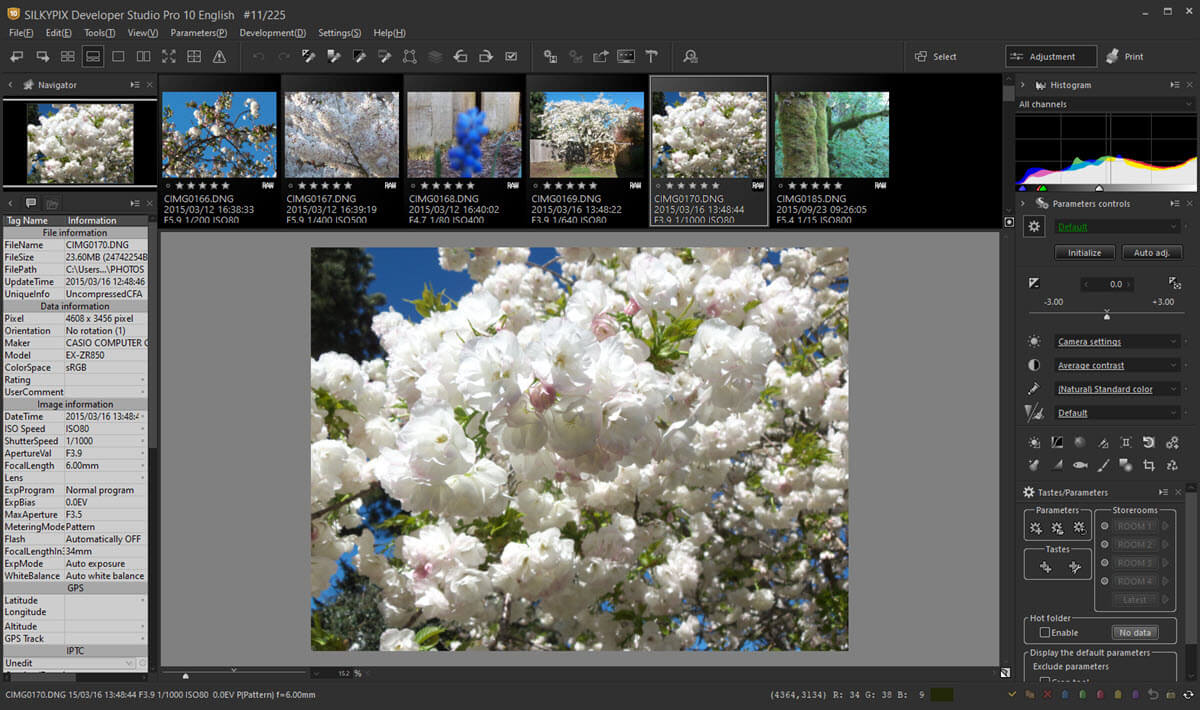Viewport: 1200px width, 710px height.
Task: Switch to thumbnail grid display mode
Action: point(68,56)
